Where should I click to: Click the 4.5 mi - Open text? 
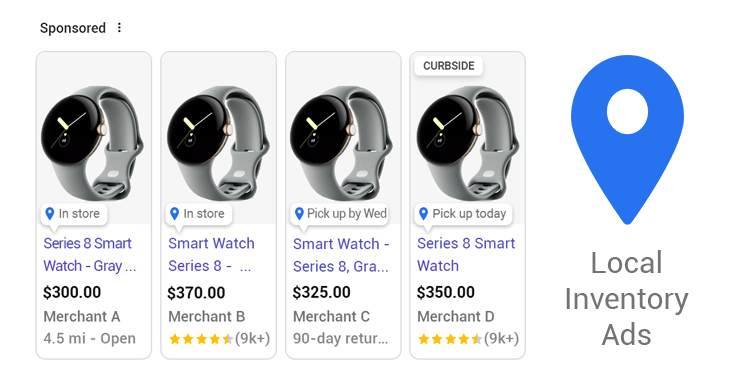pos(90,338)
